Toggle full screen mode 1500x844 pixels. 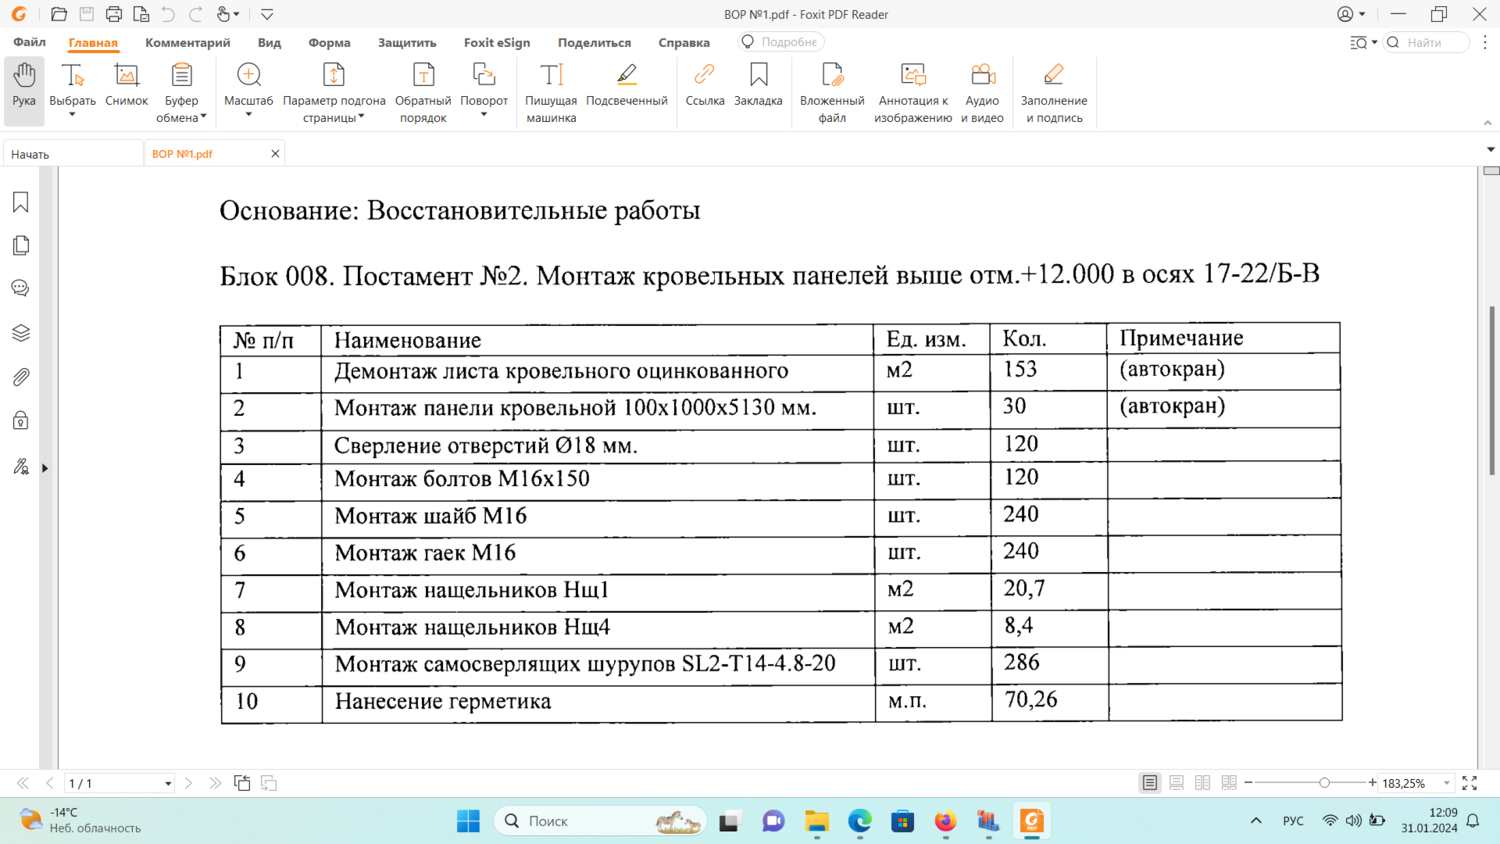tap(1469, 783)
